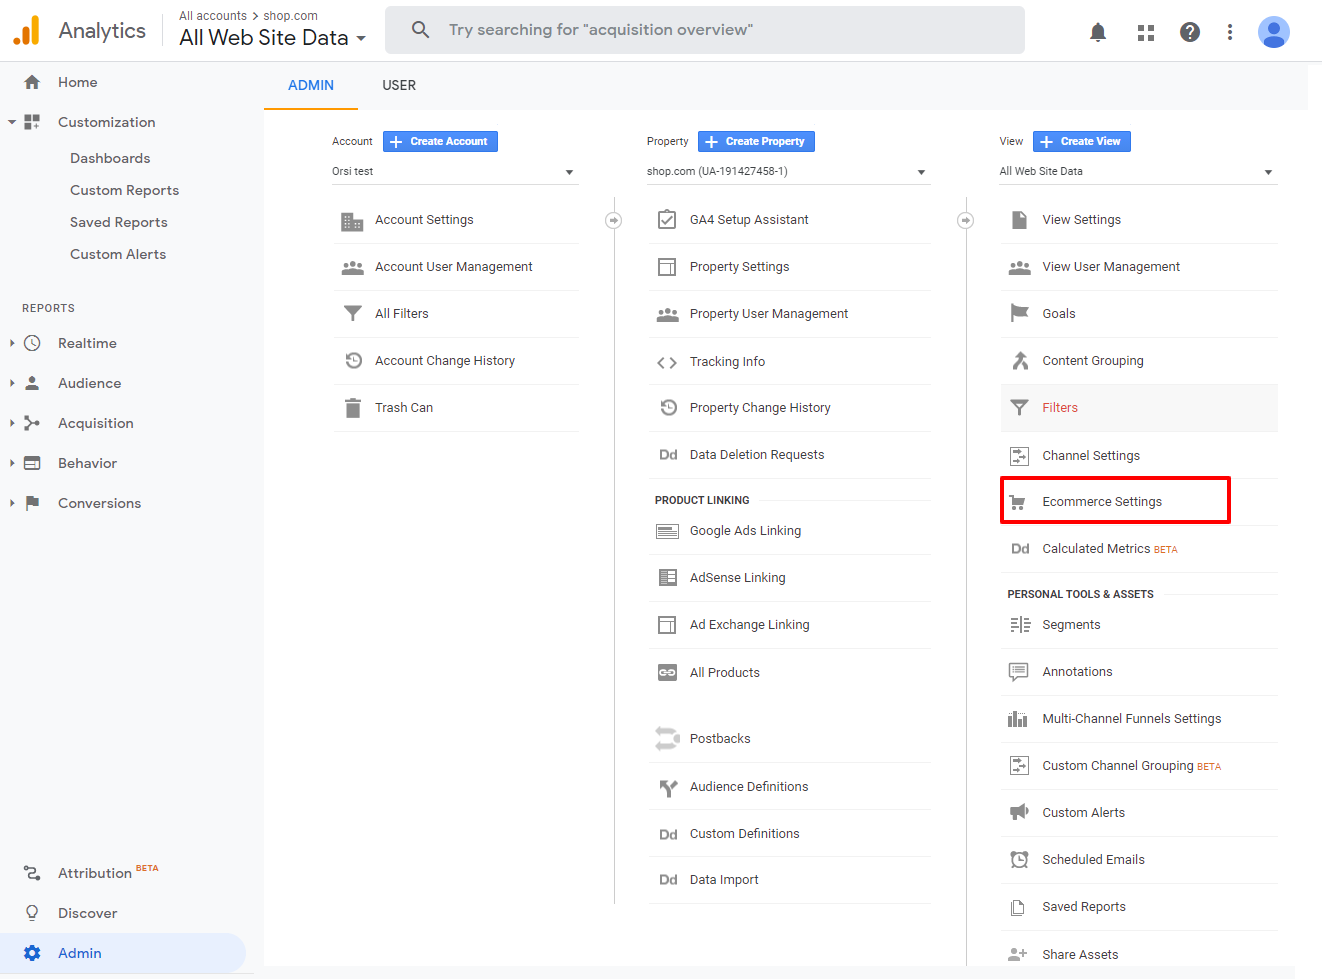
Task: Select the ADMIN tab
Action: 311,85
